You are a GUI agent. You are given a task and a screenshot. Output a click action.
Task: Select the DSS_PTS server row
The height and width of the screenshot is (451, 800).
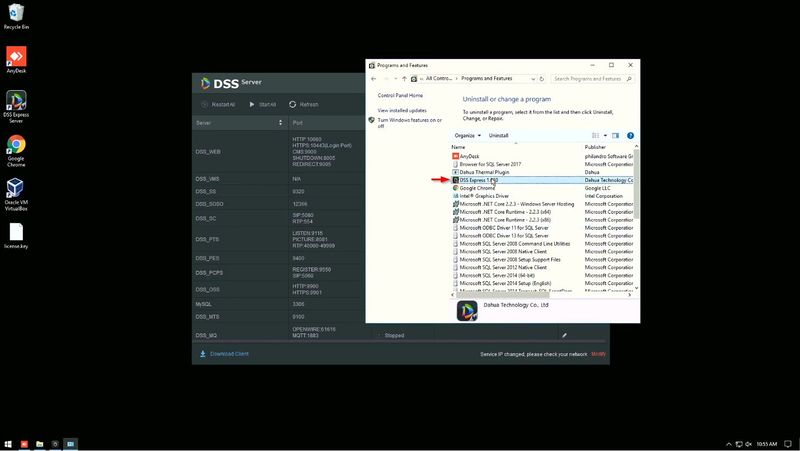click(279, 239)
